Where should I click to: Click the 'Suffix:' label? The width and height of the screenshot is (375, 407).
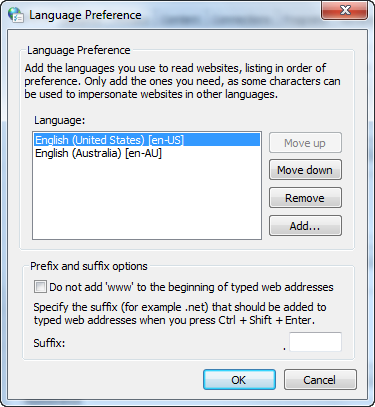(49, 343)
